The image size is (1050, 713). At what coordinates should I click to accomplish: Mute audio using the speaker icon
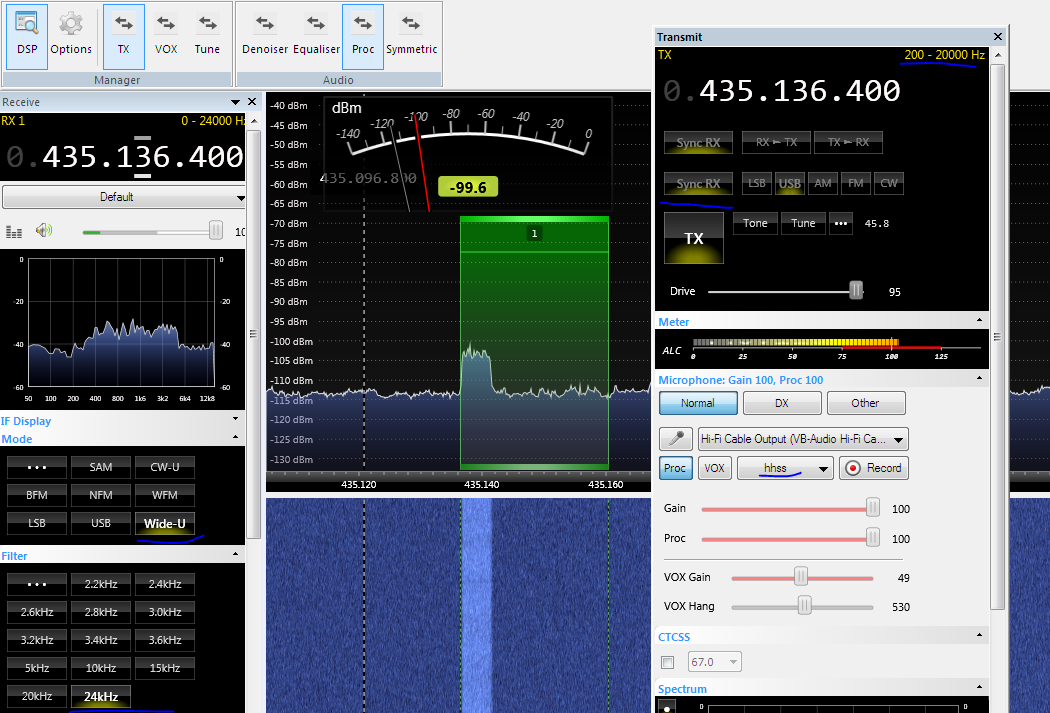coord(43,231)
